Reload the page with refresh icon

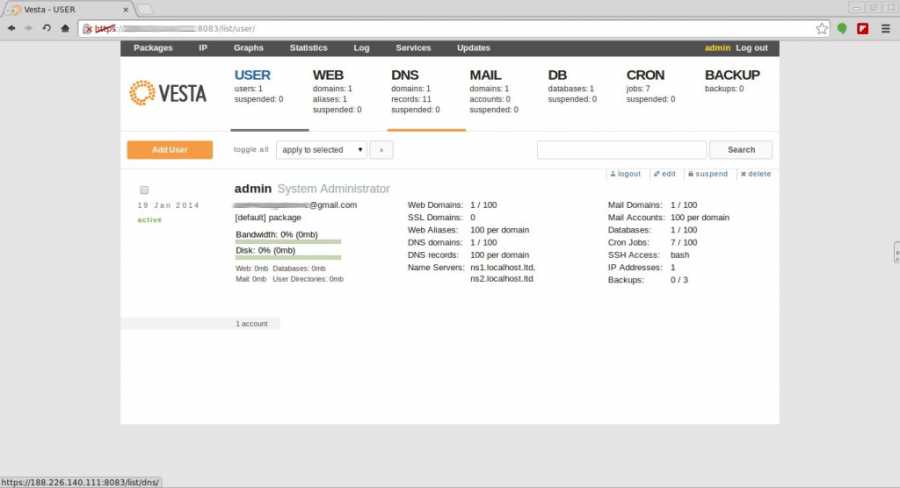tap(46, 28)
